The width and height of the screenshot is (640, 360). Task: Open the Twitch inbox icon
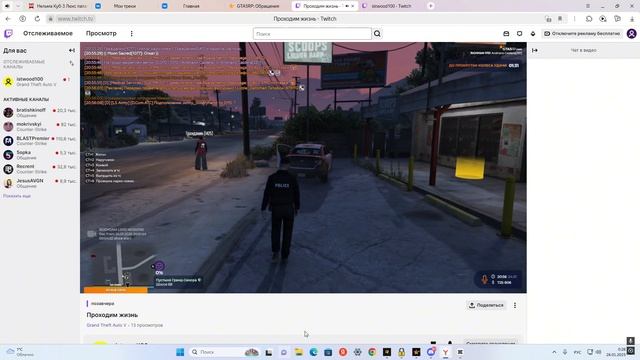pos(506,33)
